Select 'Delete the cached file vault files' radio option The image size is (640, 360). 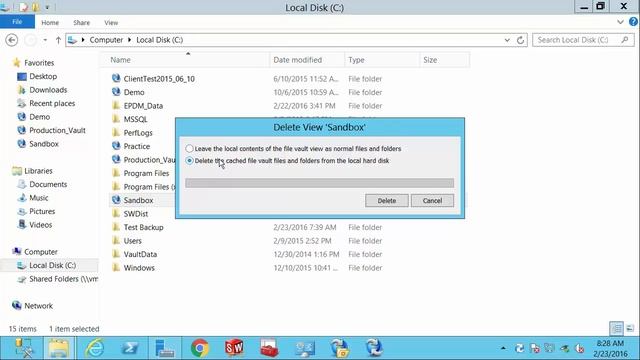[189, 161]
